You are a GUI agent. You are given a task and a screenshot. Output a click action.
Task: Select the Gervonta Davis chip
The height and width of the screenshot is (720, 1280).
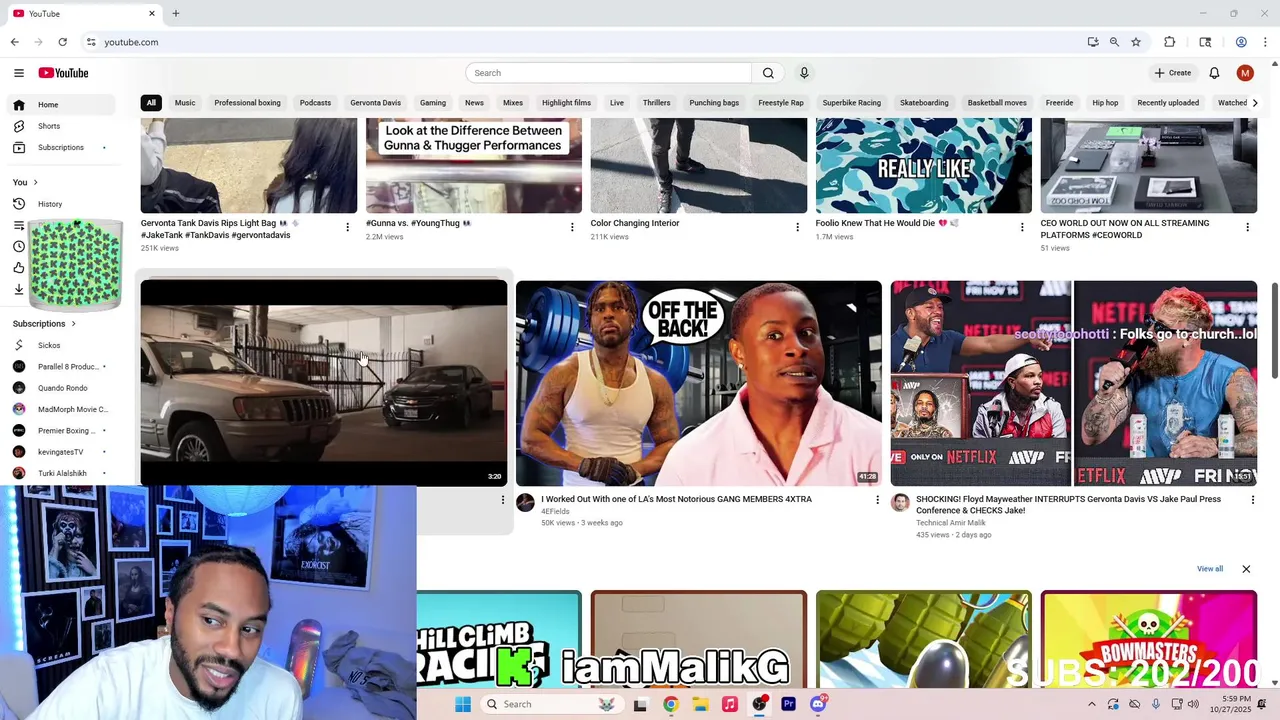point(375,103)
